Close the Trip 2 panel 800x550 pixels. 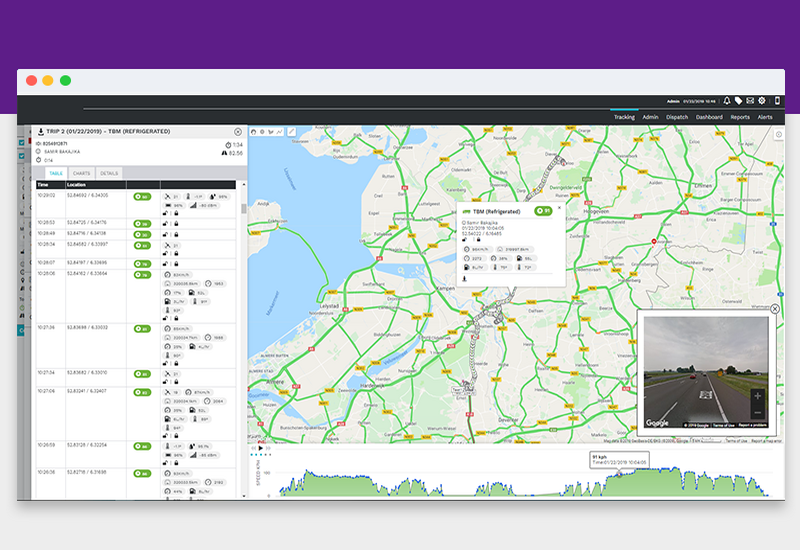(238, 132)
